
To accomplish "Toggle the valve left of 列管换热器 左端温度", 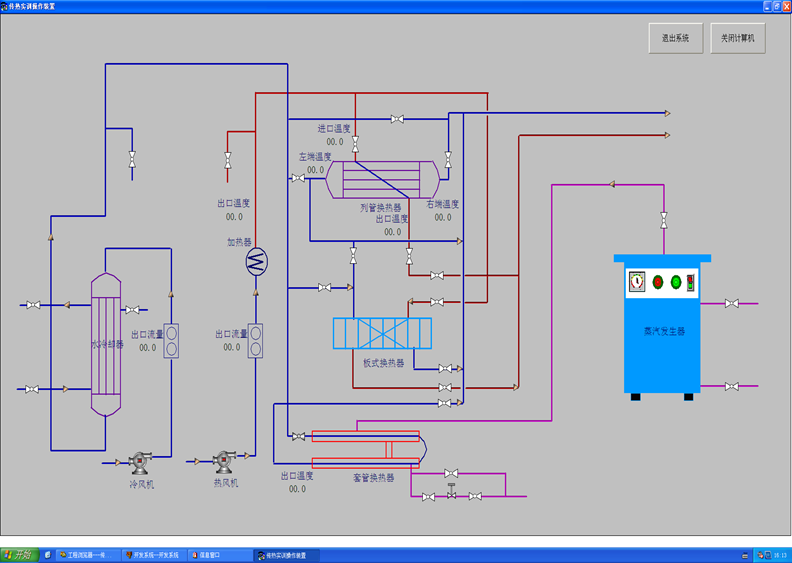I will [297, 179].
